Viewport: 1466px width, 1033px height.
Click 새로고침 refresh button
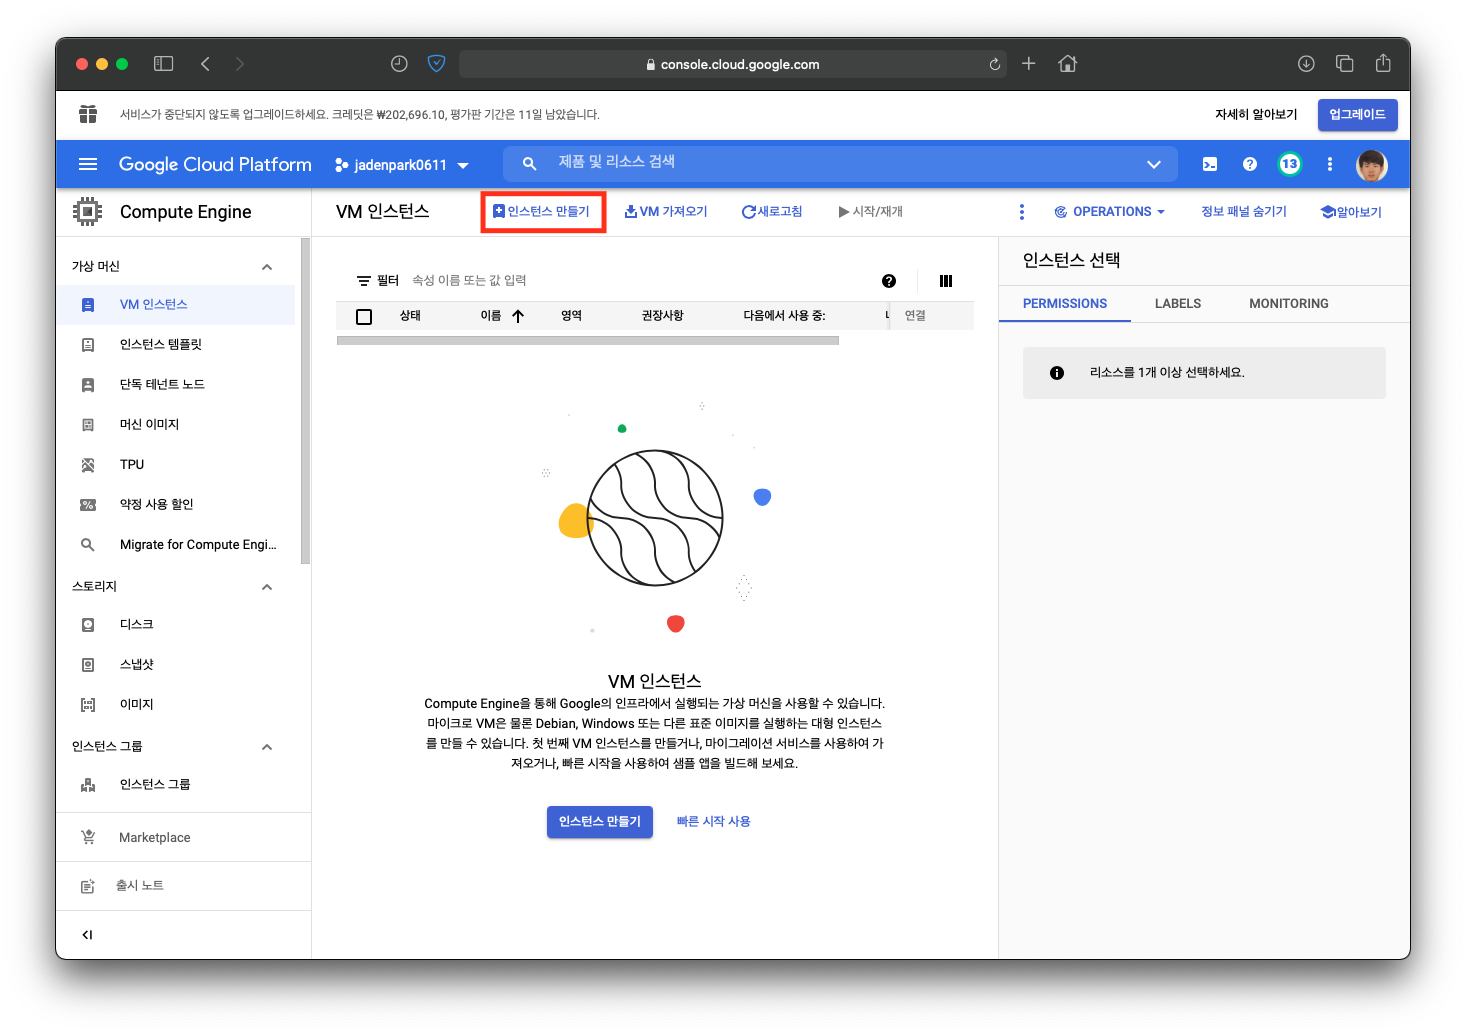tap(772, 212)
